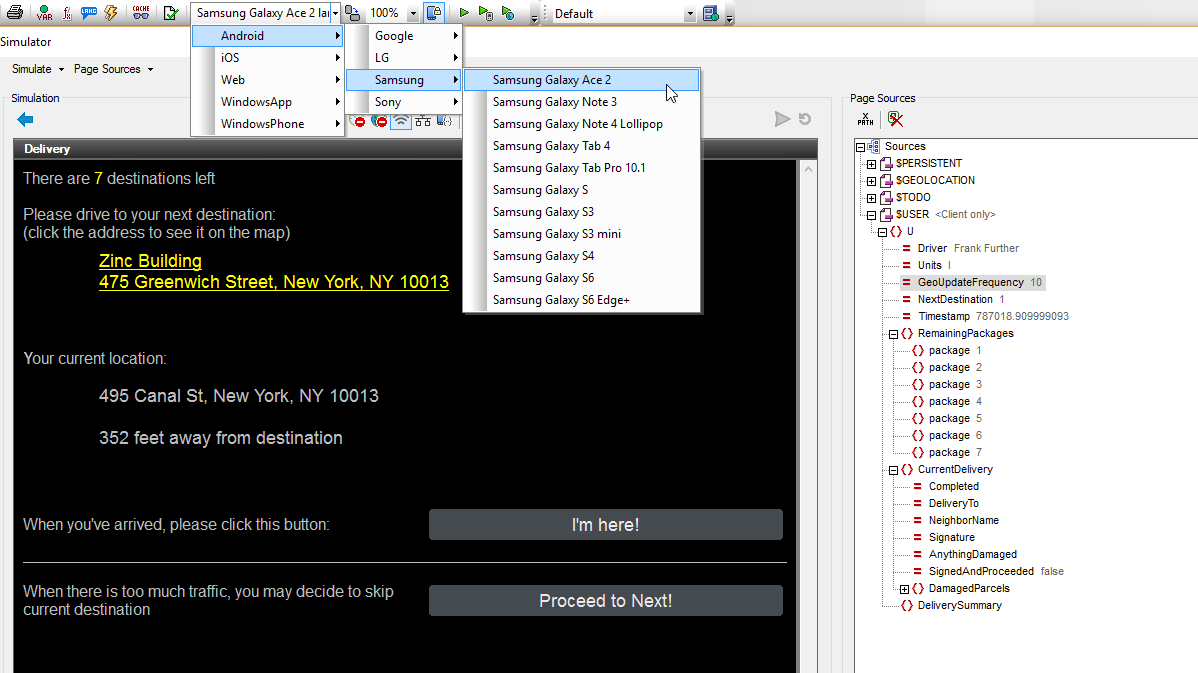Open the global variables VAR icon
This screenshot has width=1198, height=673.
pyautogui.click(x=44, y=13)
